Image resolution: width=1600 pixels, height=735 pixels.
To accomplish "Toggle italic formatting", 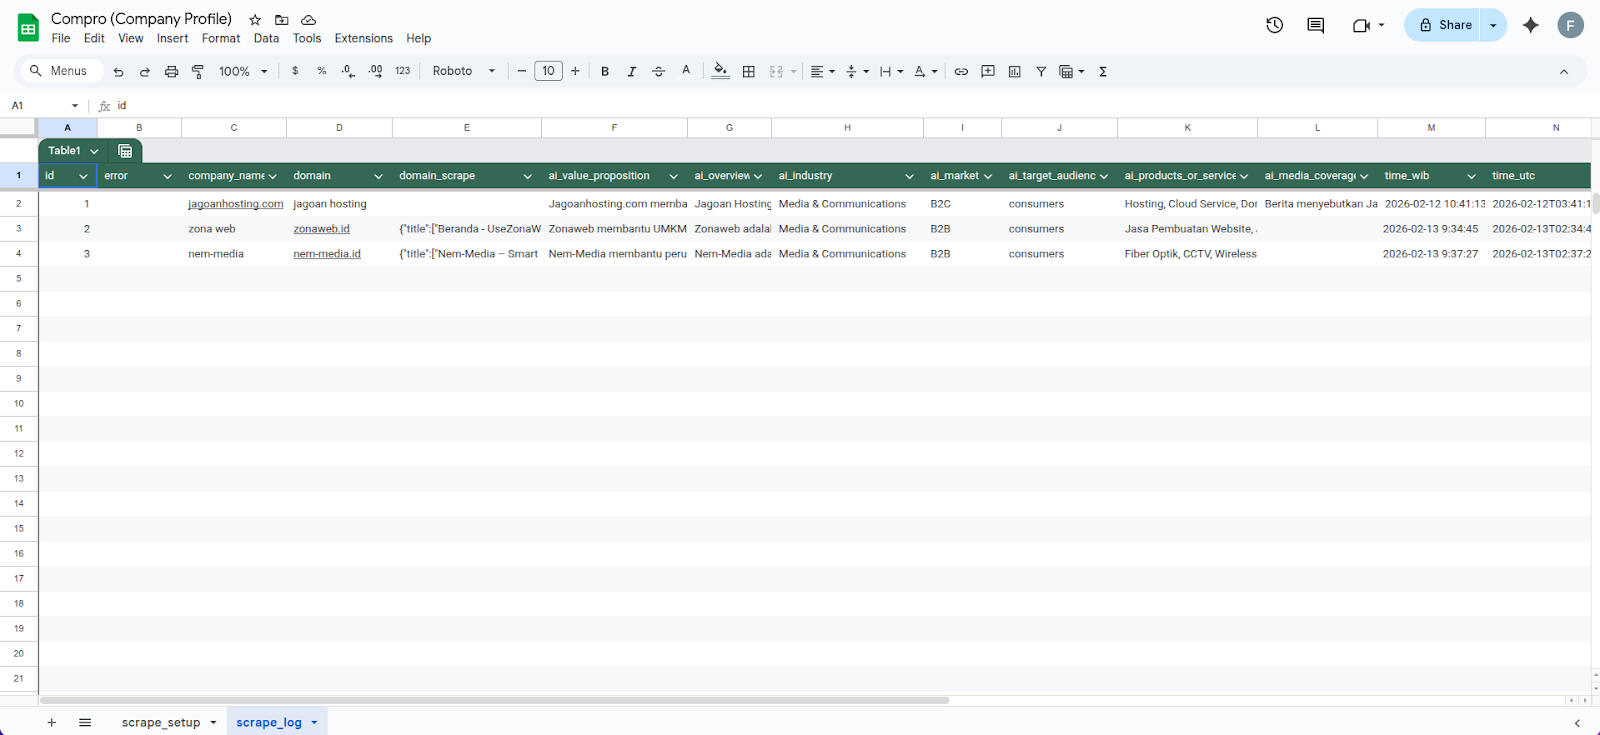I will click(x=631, y=72).
